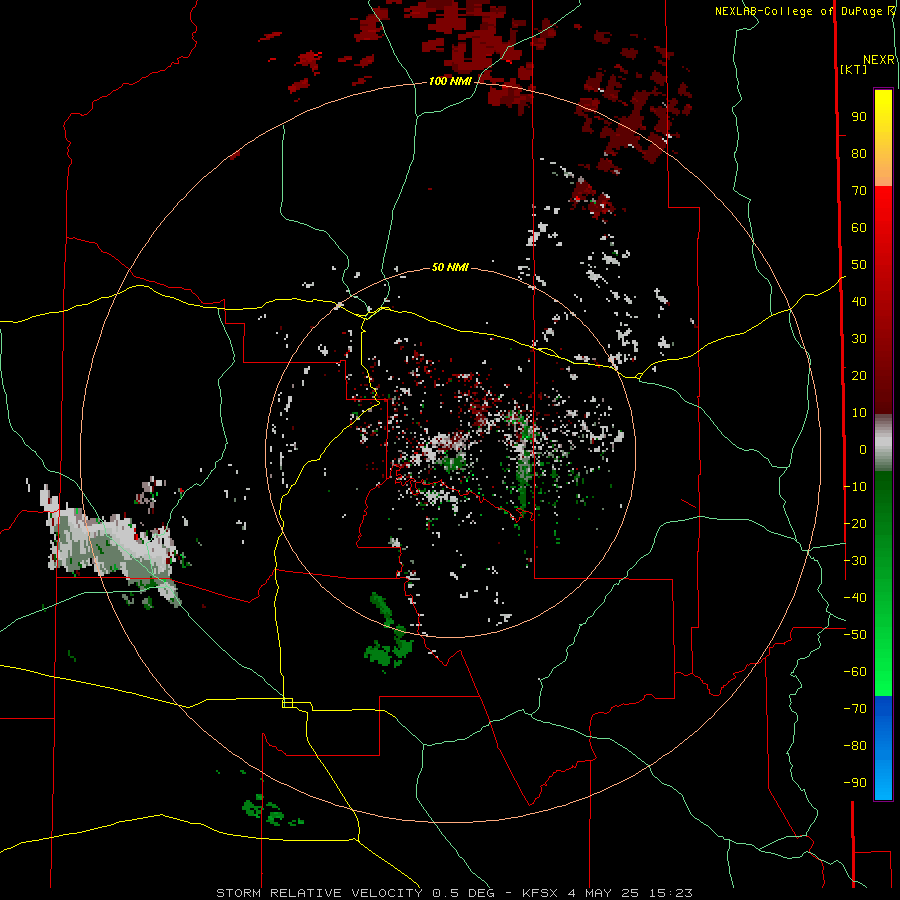Click the 100 NMI range ring label
The width and height of the screenshot is (900, 900).
[x=450, y=81]
